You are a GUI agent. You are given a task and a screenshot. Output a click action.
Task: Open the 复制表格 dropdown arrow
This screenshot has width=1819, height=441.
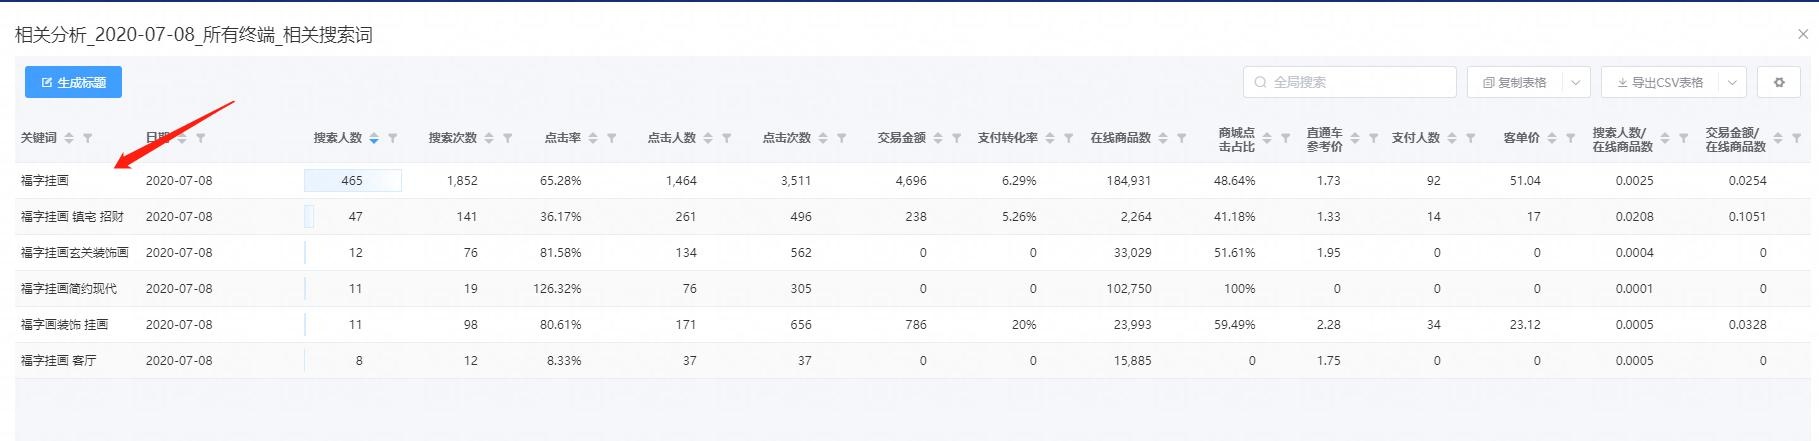[1576, 82]
